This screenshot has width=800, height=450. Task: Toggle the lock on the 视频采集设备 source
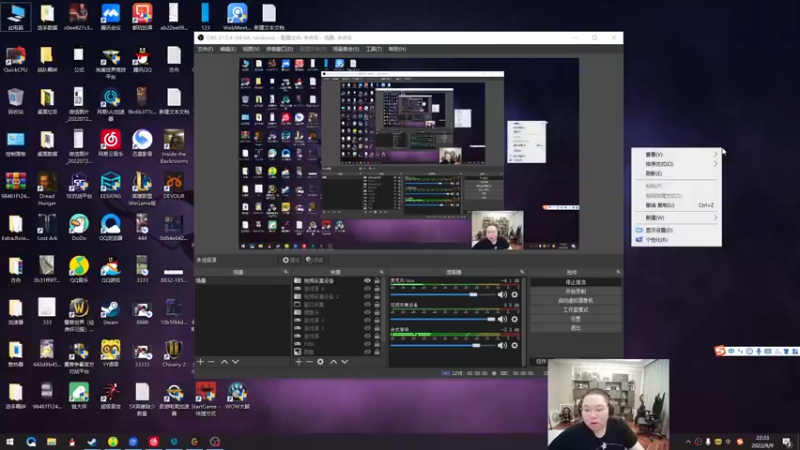pos(377,281)
